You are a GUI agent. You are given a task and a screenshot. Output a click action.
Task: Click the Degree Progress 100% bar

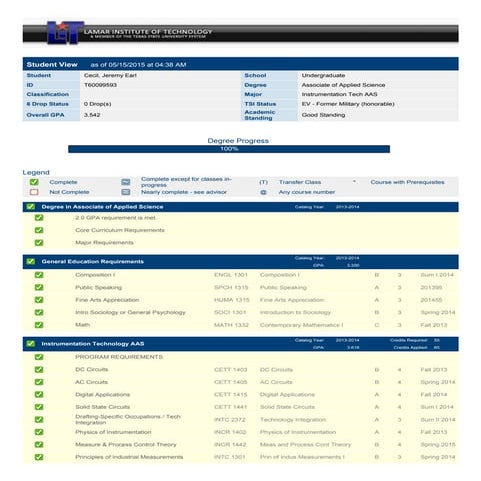pos(229,149)
